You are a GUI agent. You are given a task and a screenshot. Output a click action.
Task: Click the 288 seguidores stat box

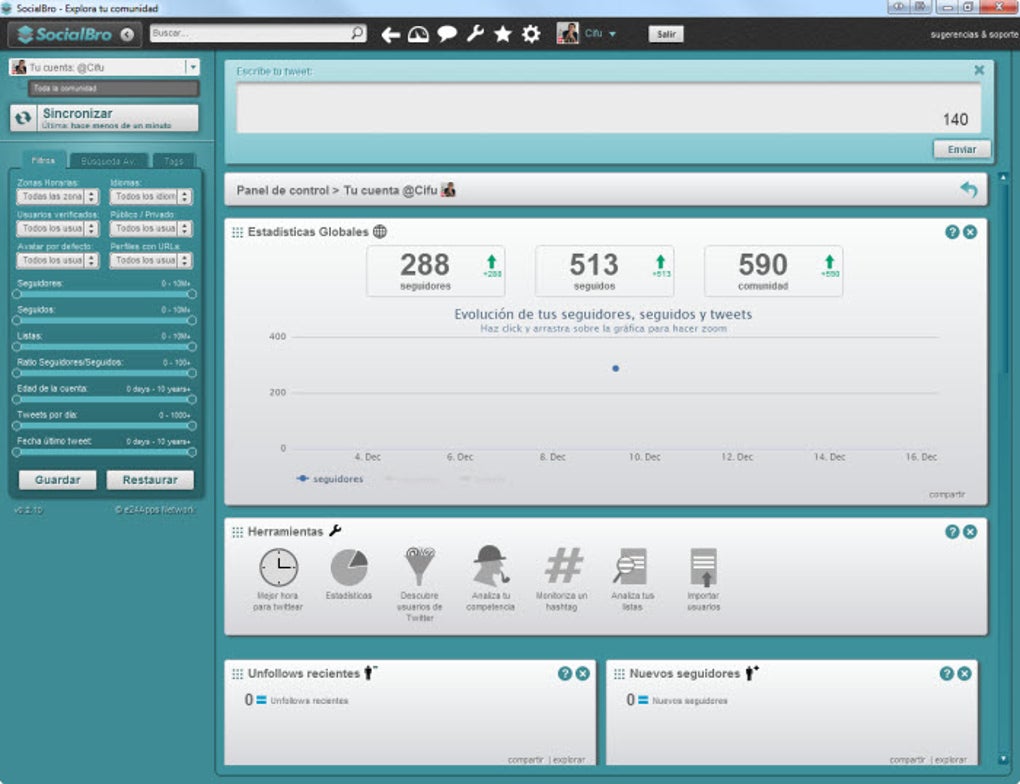[436, 271]
